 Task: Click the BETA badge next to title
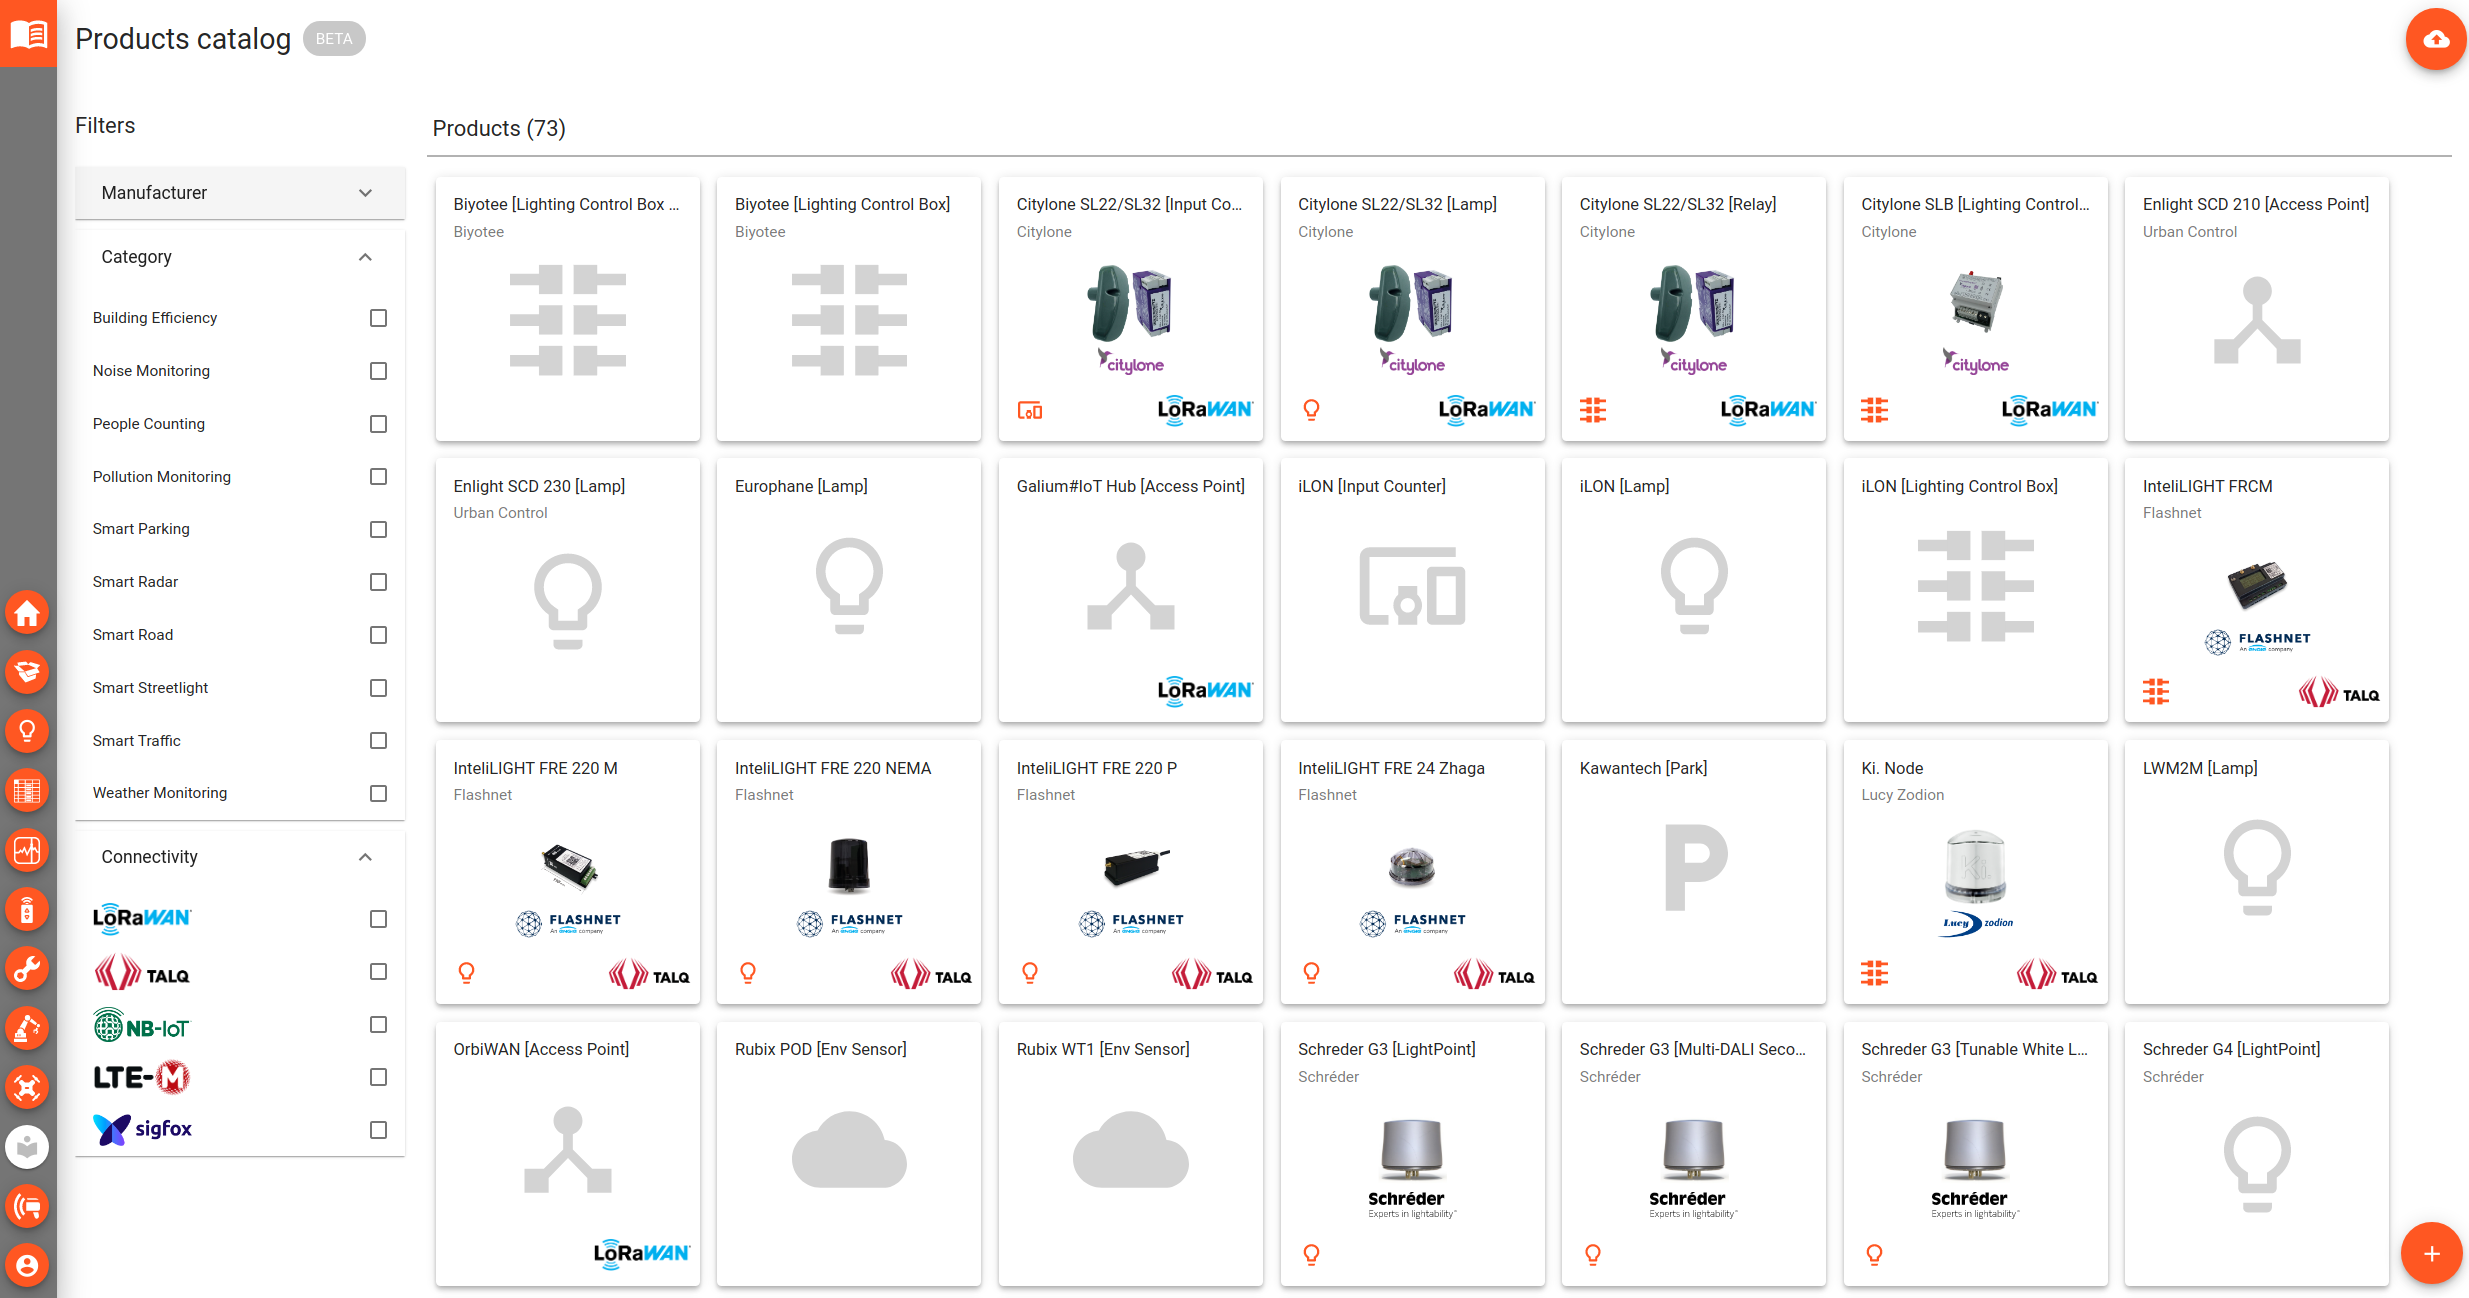pos(334,39)
